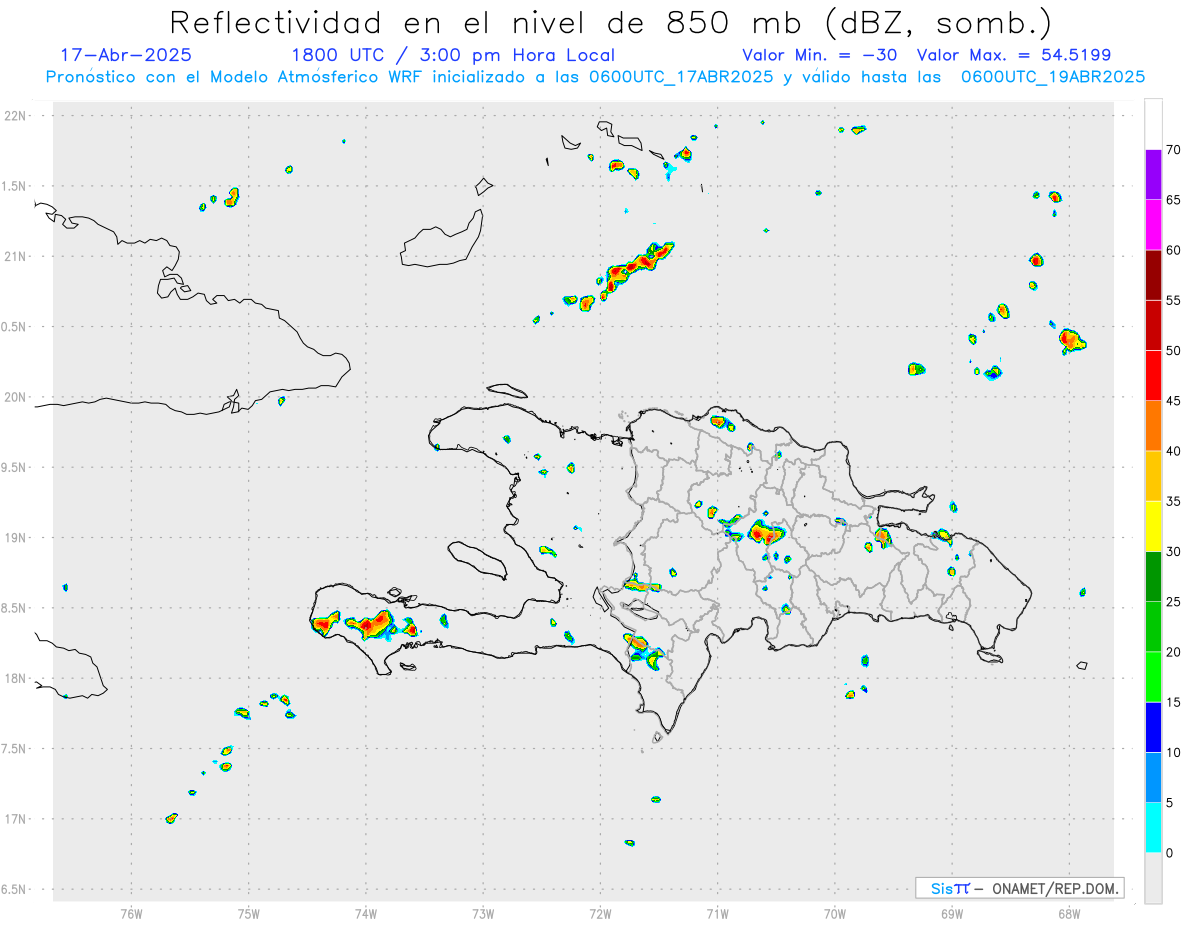Click the '72W' longitude label
1200x927 pixels.
coord(600,914)
